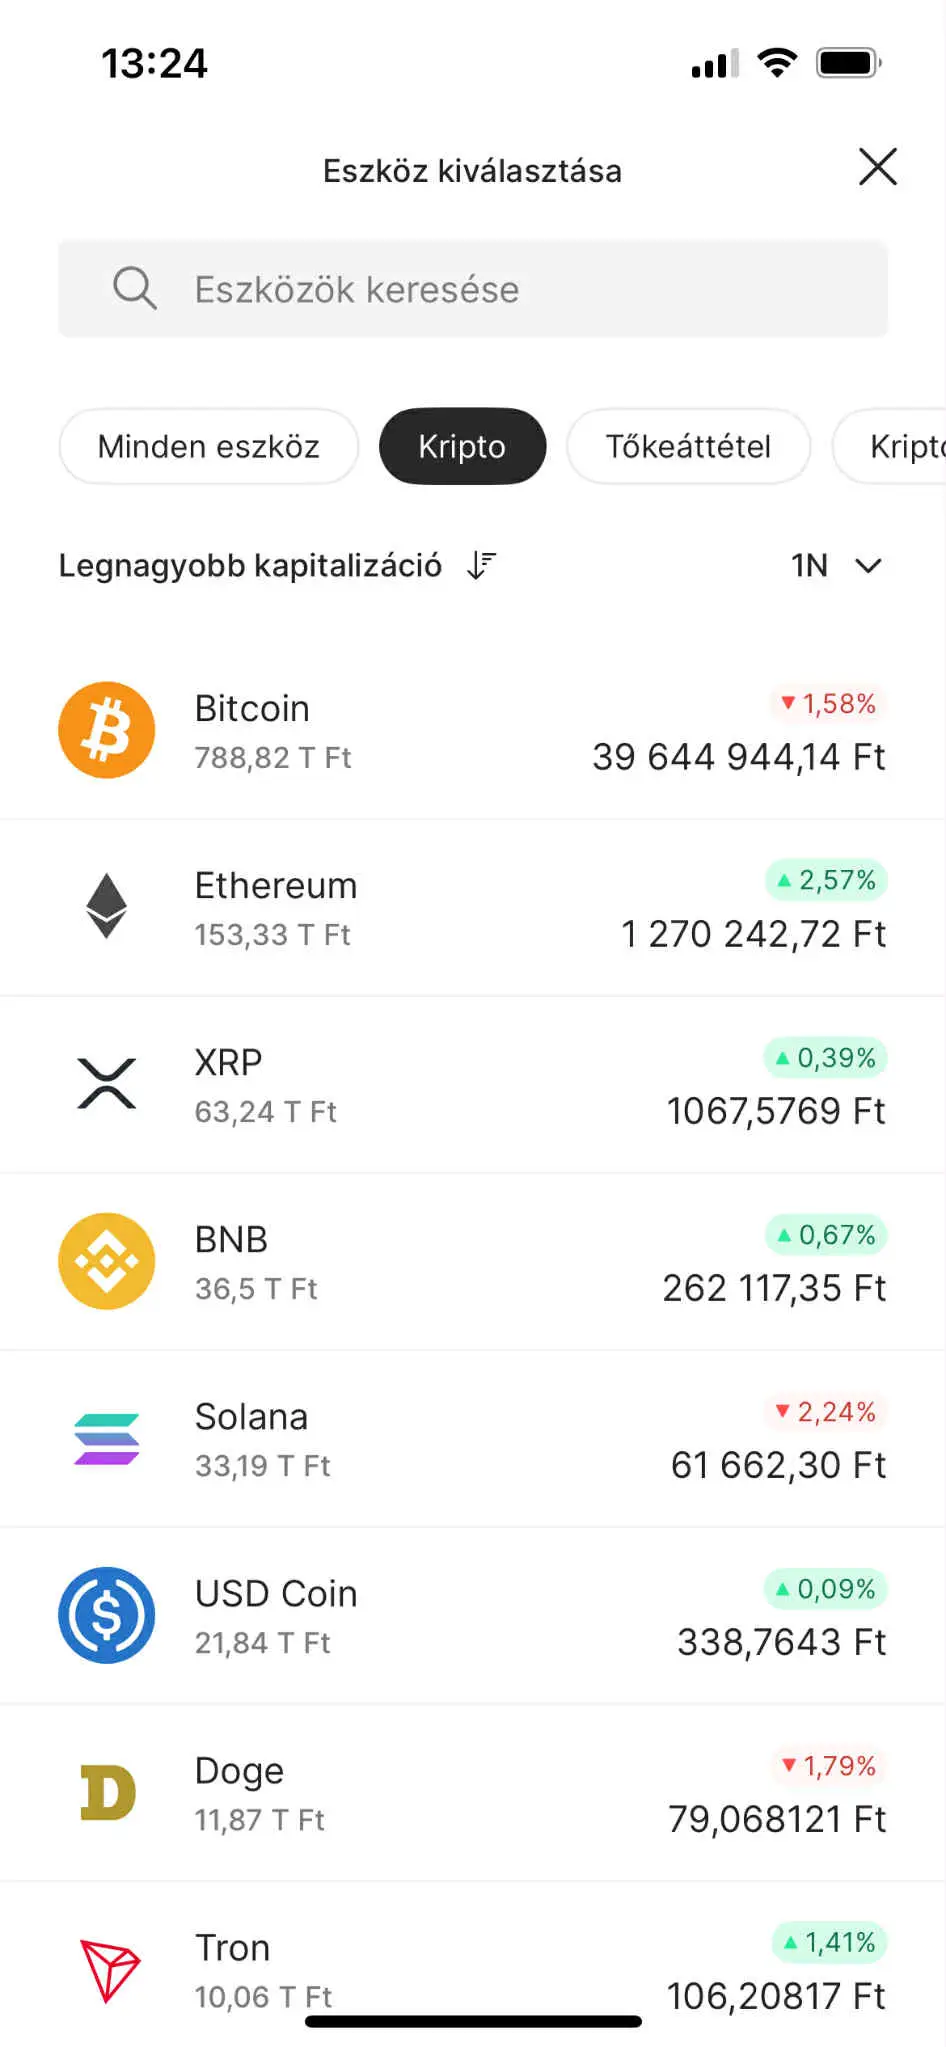Screen dimensions: 946x2047
Task: Switch to the Tőkeáttétel tab
Action: (x=688, y=446)
